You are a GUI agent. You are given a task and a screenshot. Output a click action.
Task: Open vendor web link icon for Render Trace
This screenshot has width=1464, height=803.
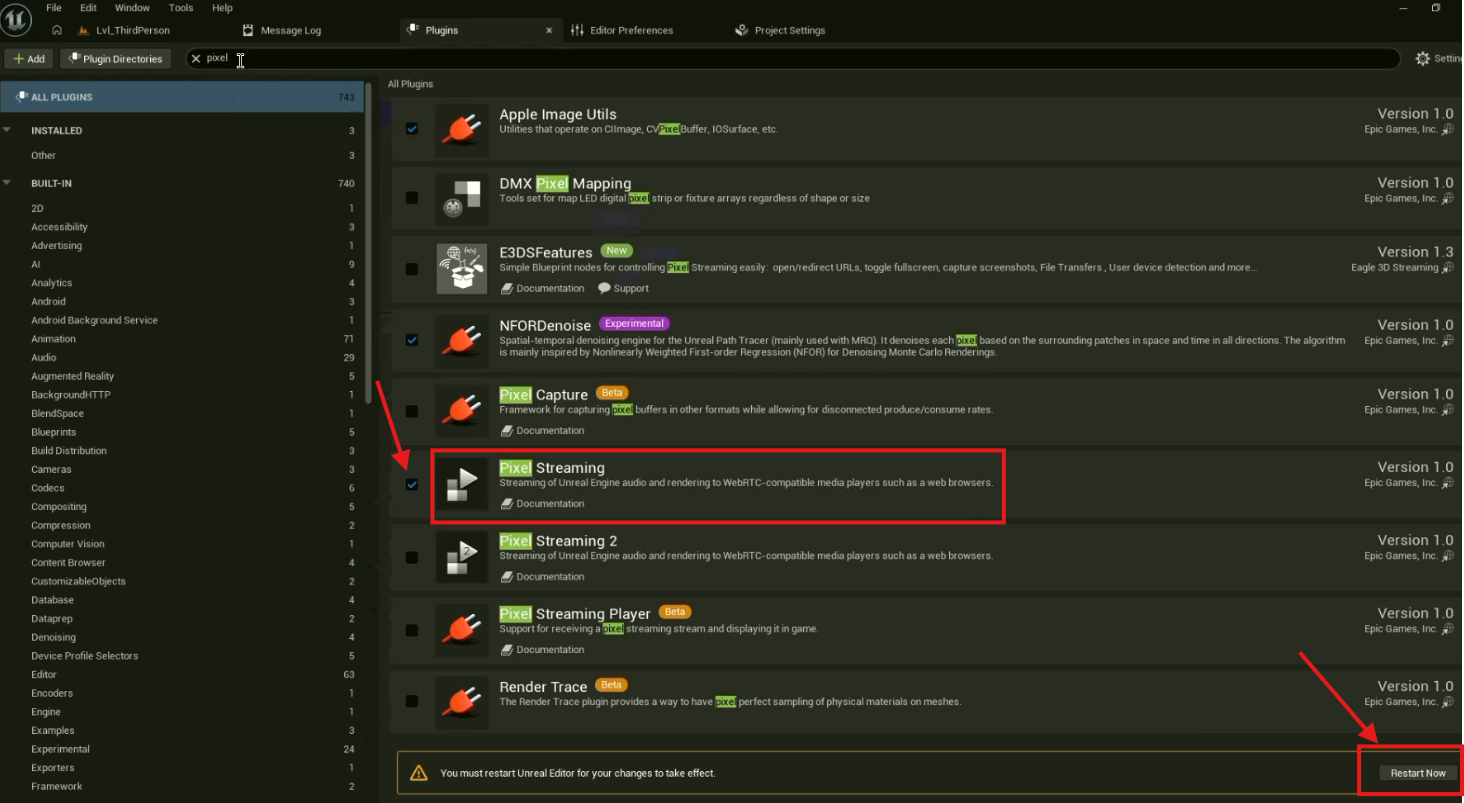tap(1447, 701)
